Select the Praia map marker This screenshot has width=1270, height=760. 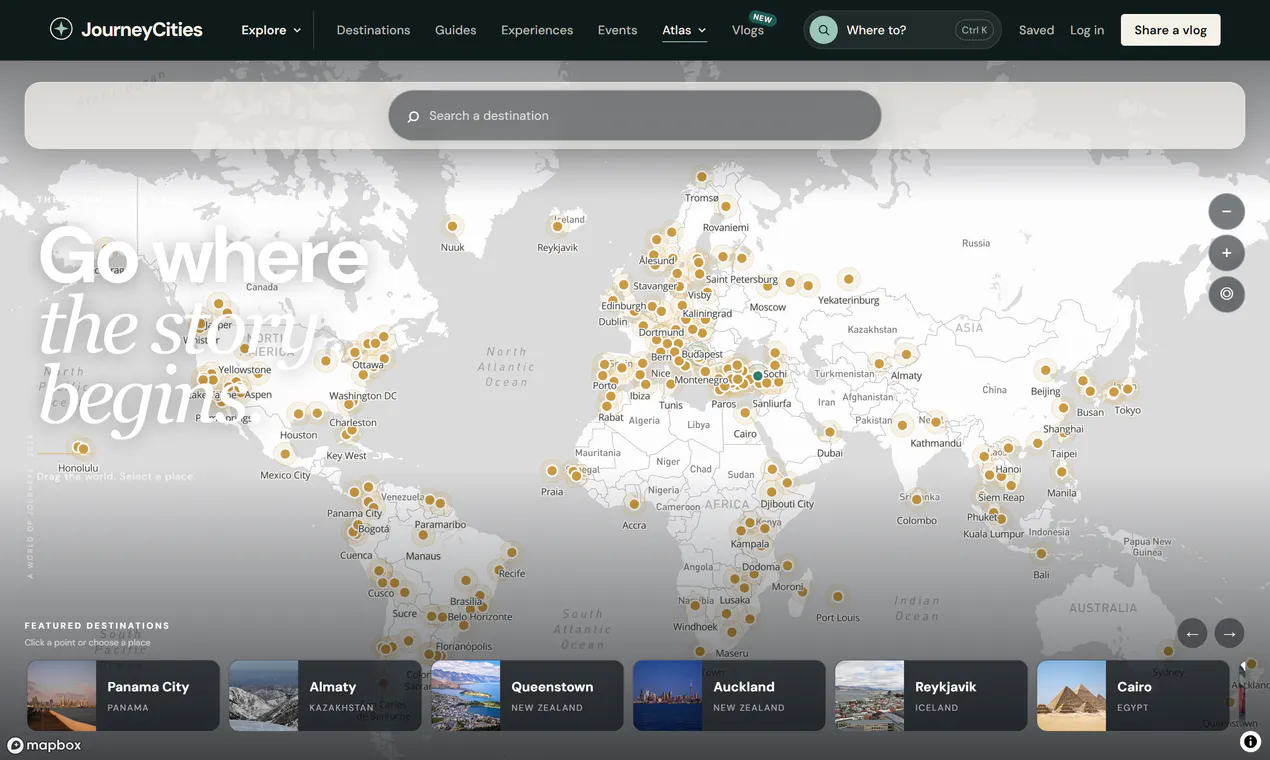point(552,470)
